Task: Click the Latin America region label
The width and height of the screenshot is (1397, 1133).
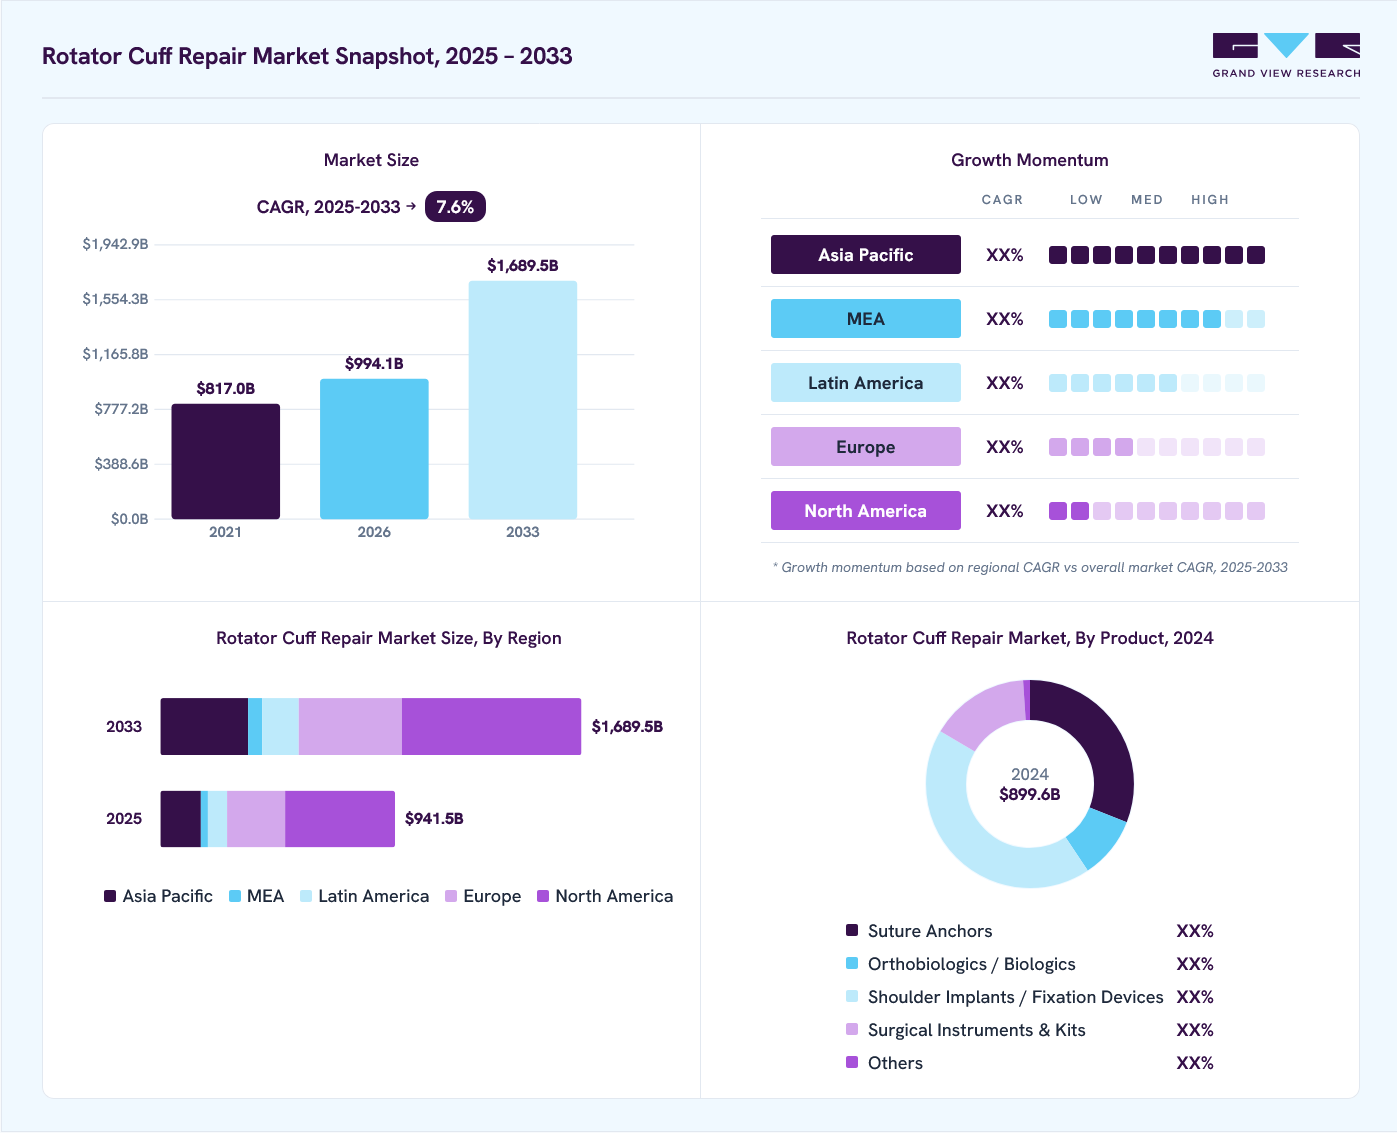Action: pyautogui.click(x=866, y=383)
